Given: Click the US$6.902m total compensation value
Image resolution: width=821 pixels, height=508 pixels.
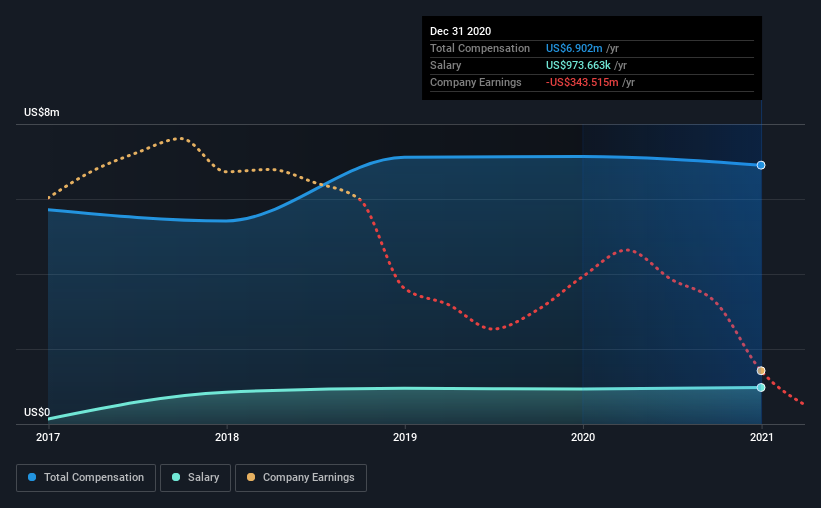Looking at the screenshot, I should 574,49.
